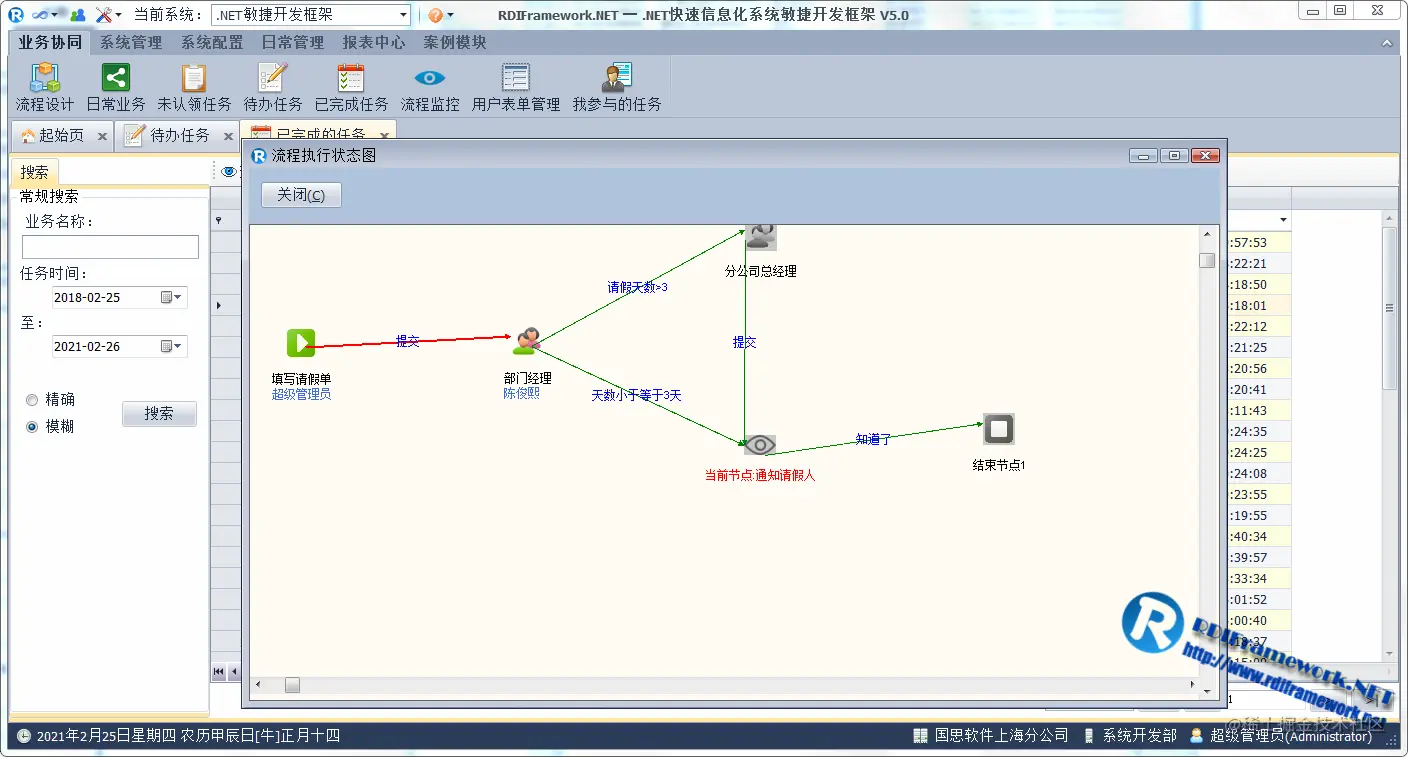Image resolution: width=1408 pixels, height=757 pixels.
Task: Click the diagram vertical scrollbar thumb
Action: coord(1207,261)
